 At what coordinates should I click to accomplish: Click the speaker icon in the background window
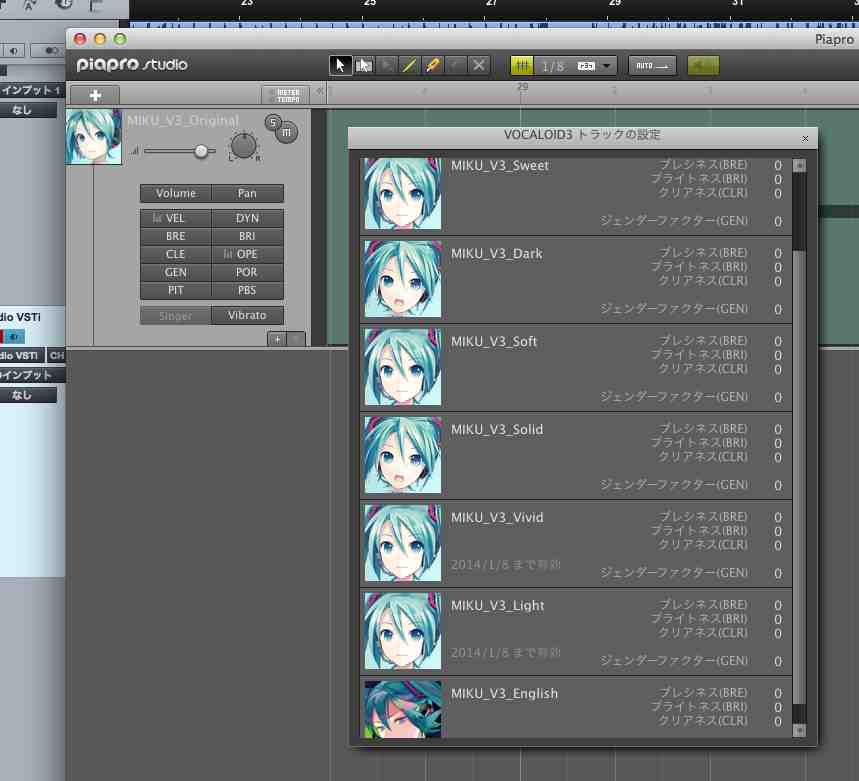coord(14,51)
